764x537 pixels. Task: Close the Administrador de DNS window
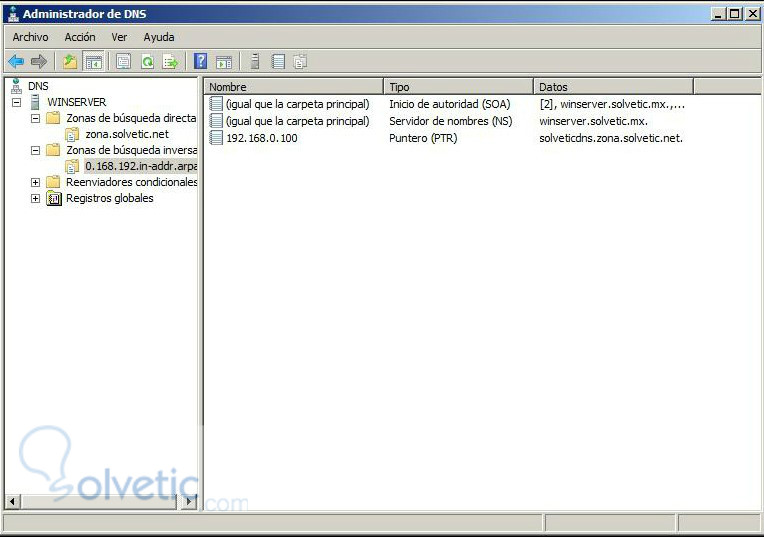click(x=752, y=14)
